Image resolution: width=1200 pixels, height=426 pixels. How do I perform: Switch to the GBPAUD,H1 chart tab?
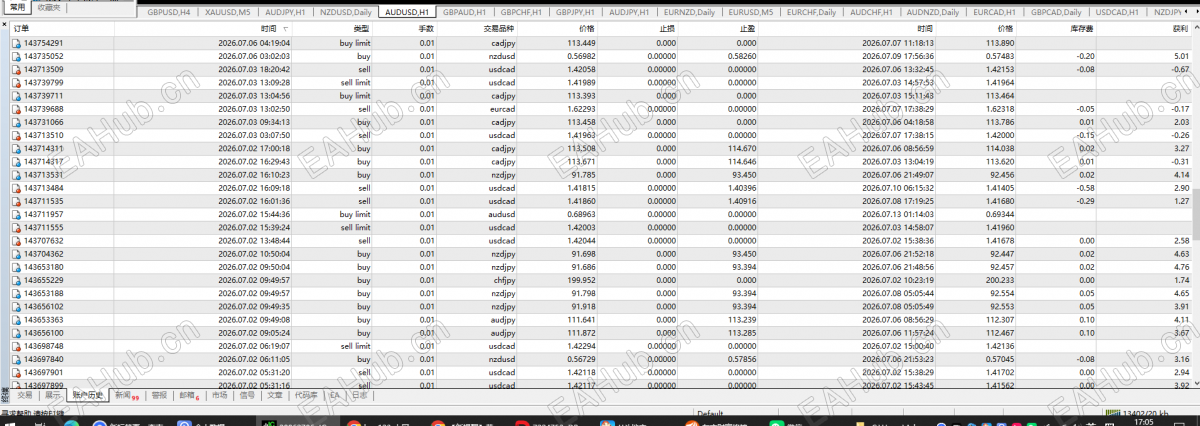466,12
